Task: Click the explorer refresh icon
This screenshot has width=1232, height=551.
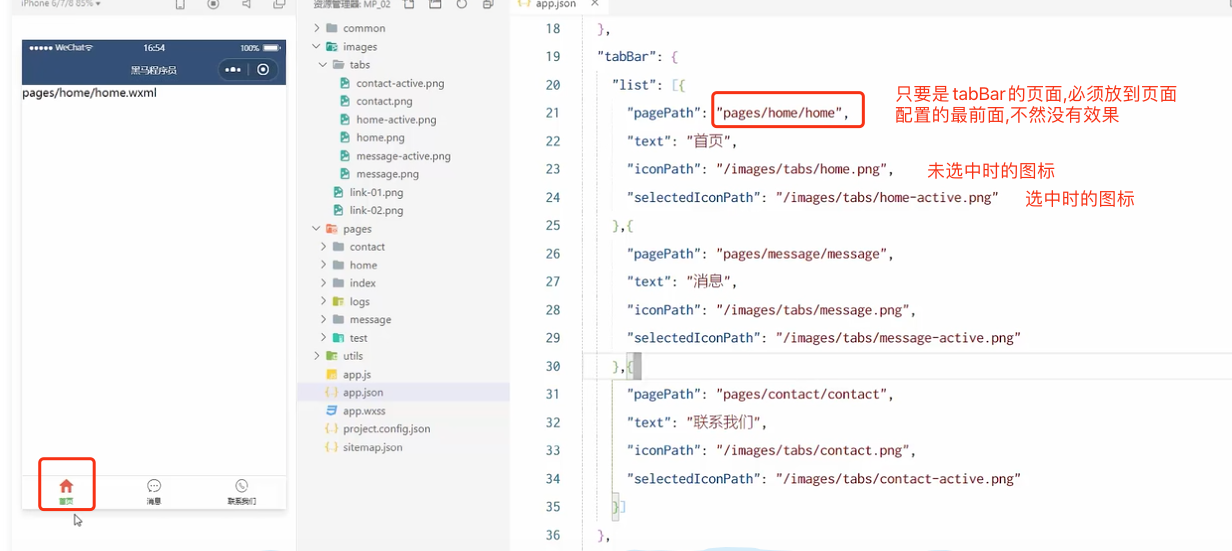Action: 461,4
